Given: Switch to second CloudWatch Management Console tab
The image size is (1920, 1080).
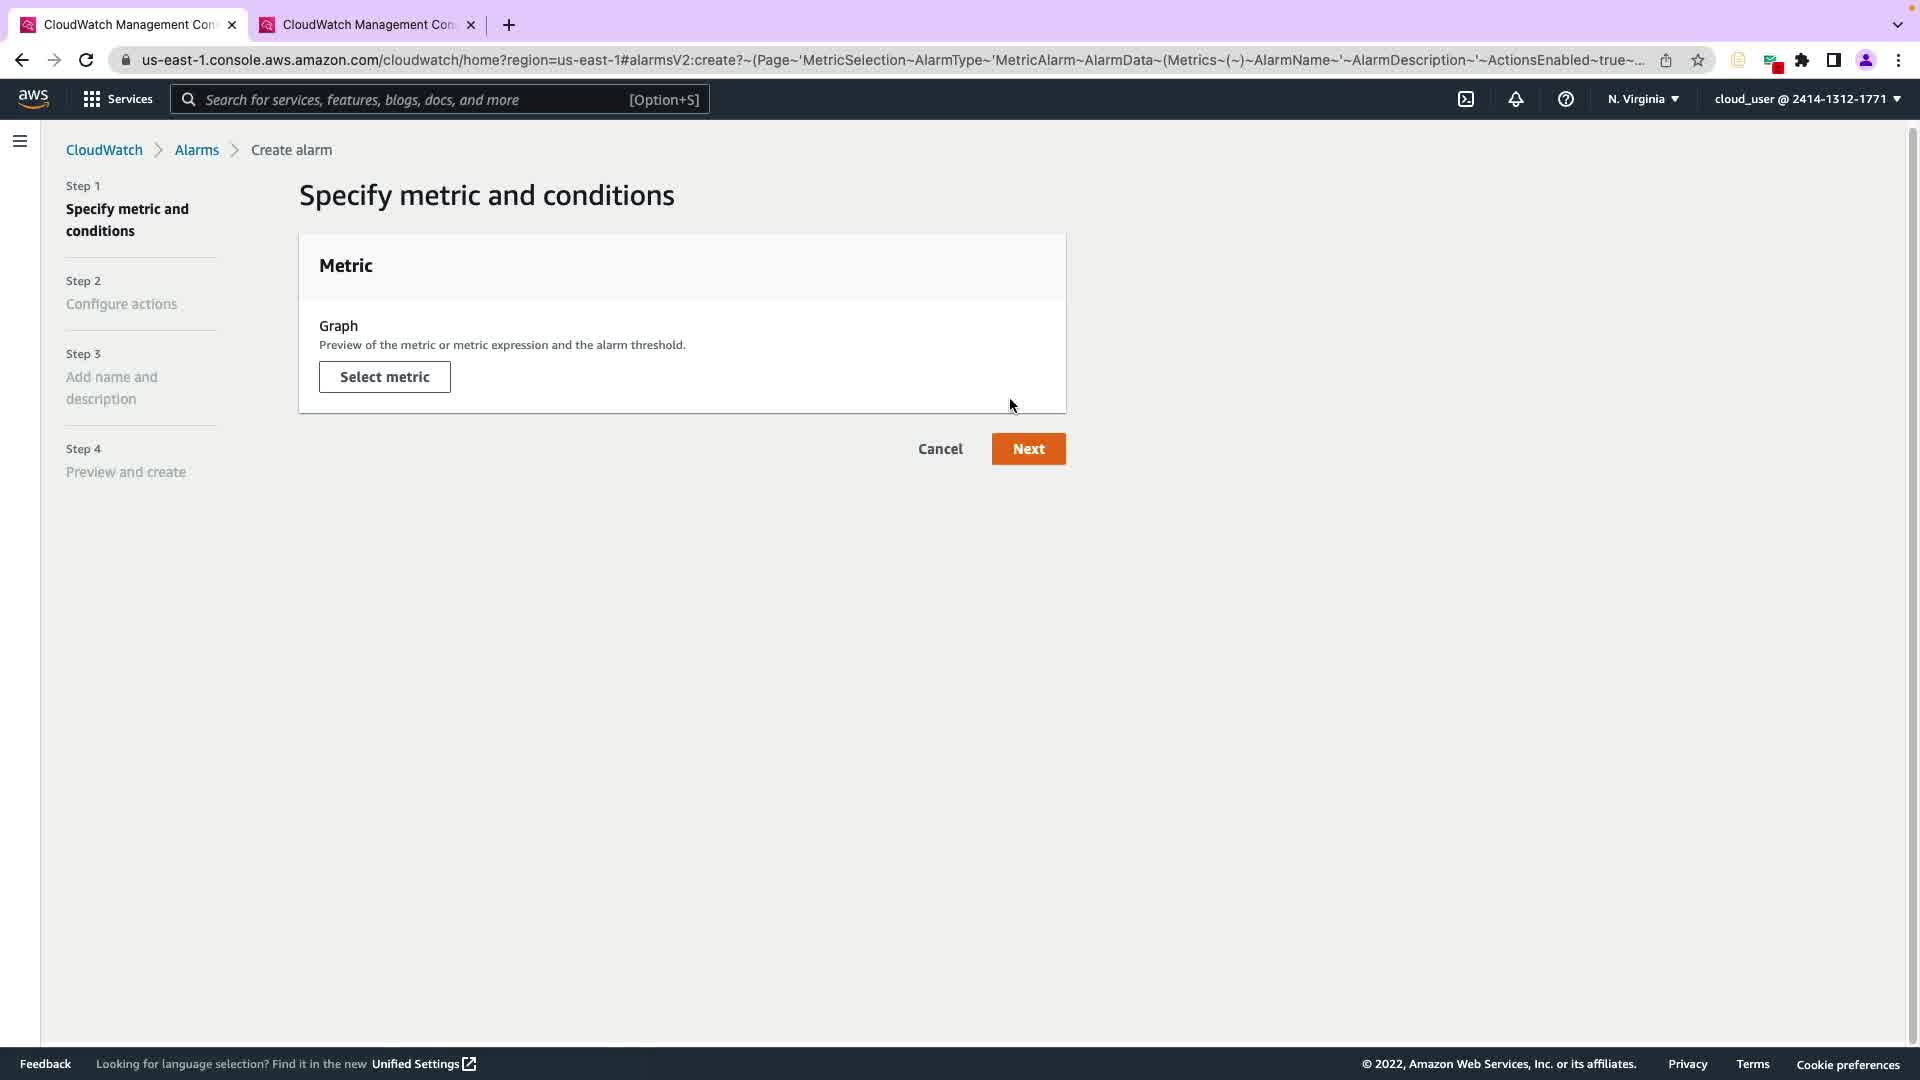Looking at the screenshot, I should (x=367, y=24).
